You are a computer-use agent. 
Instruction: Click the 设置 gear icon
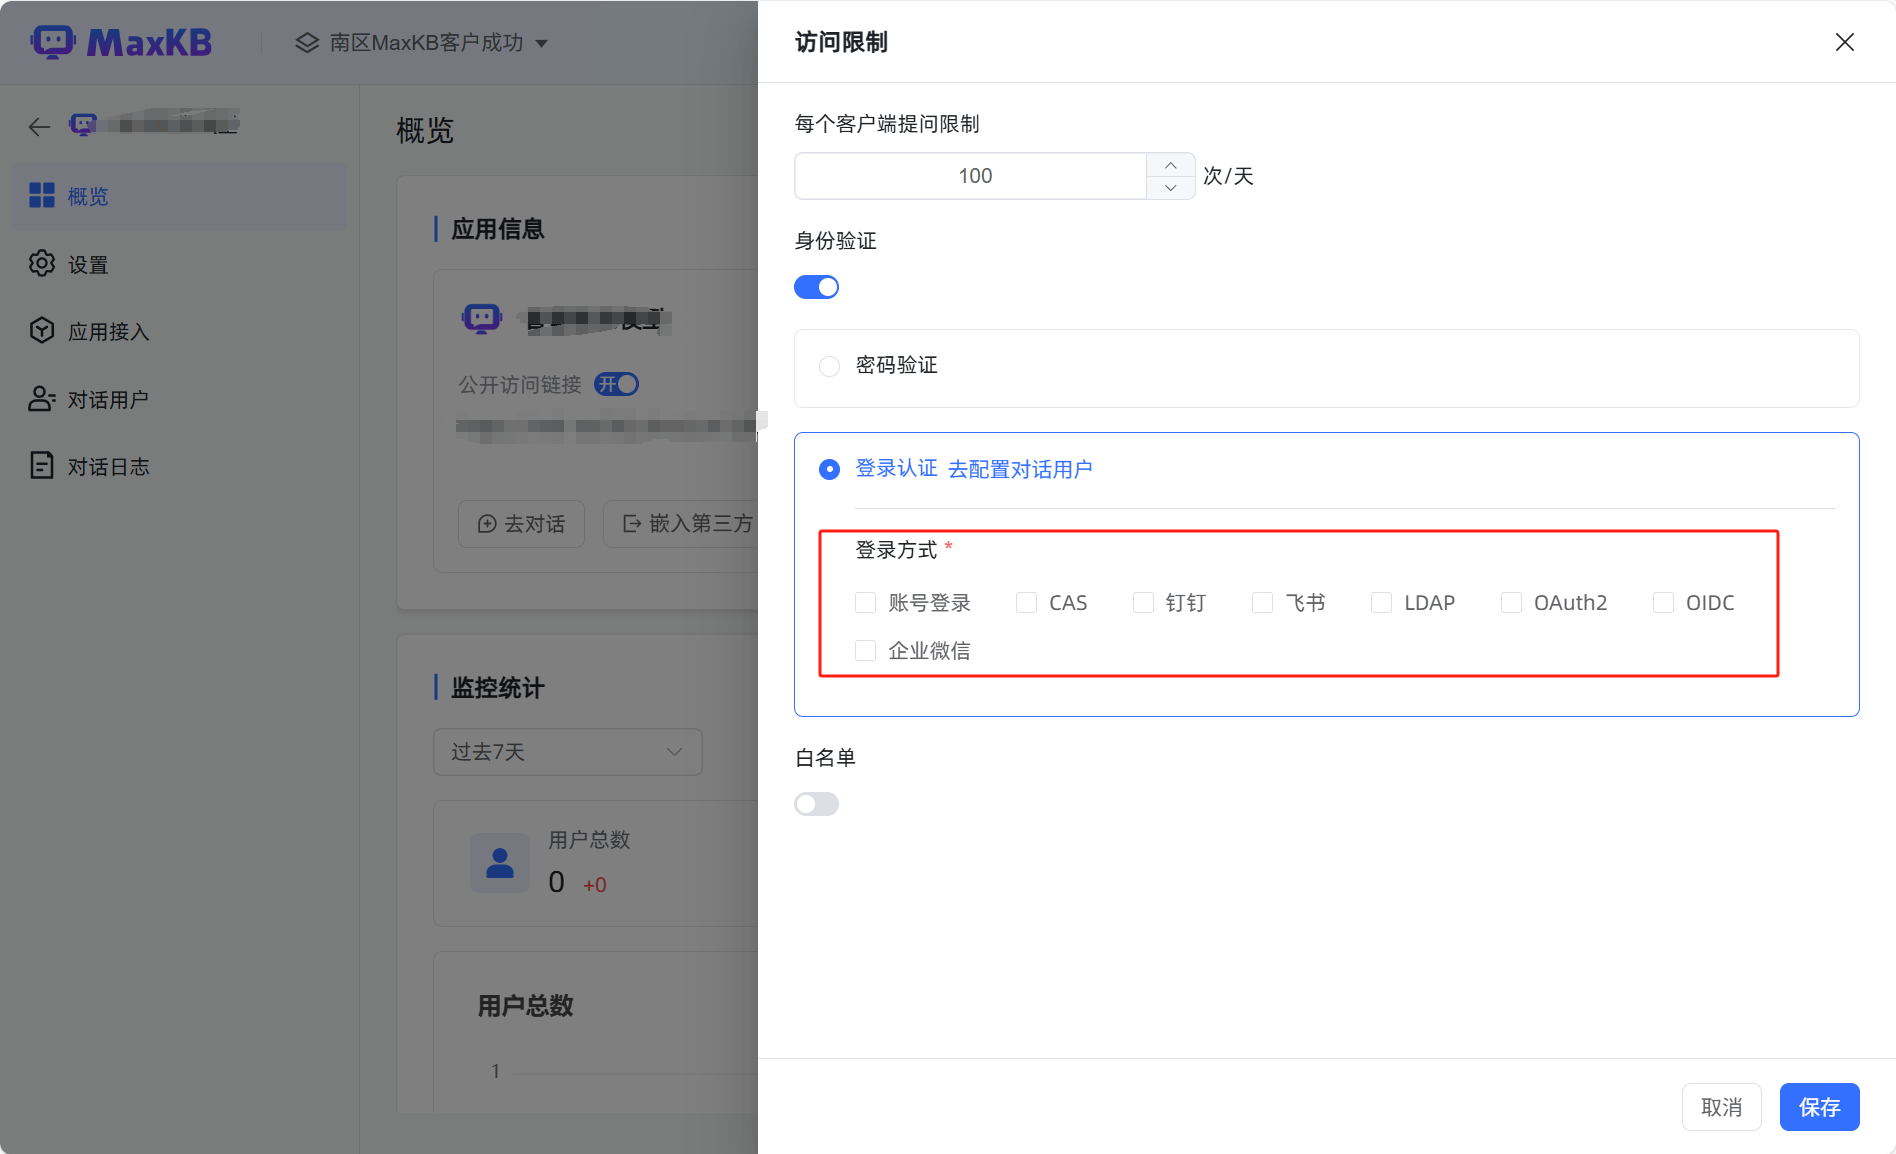coord(42,263)
